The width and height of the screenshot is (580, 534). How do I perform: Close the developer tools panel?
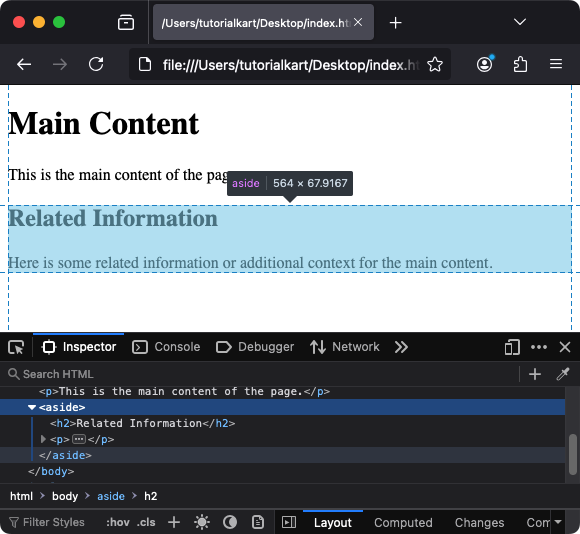[x=565, y=347]
